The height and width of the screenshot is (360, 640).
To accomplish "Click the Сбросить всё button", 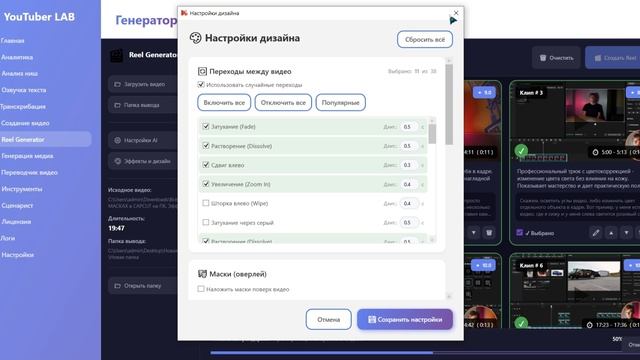I will (x=425, y=40).
